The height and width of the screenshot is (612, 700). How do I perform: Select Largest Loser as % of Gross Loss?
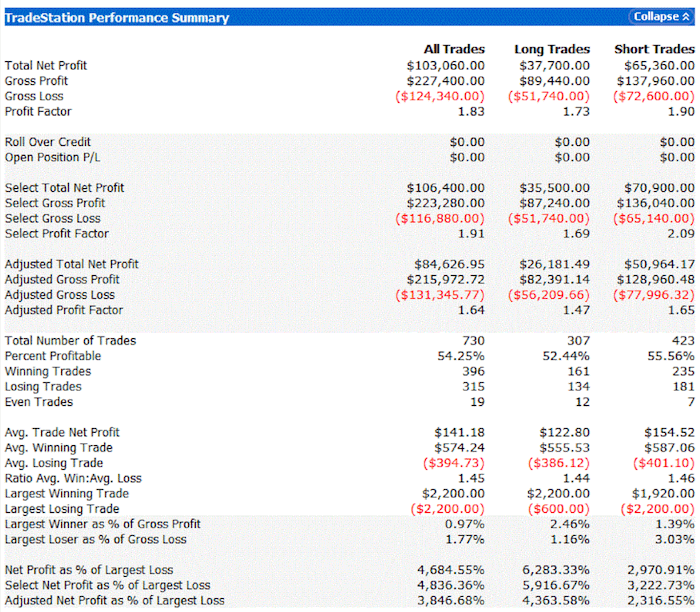tap(96, 539)
